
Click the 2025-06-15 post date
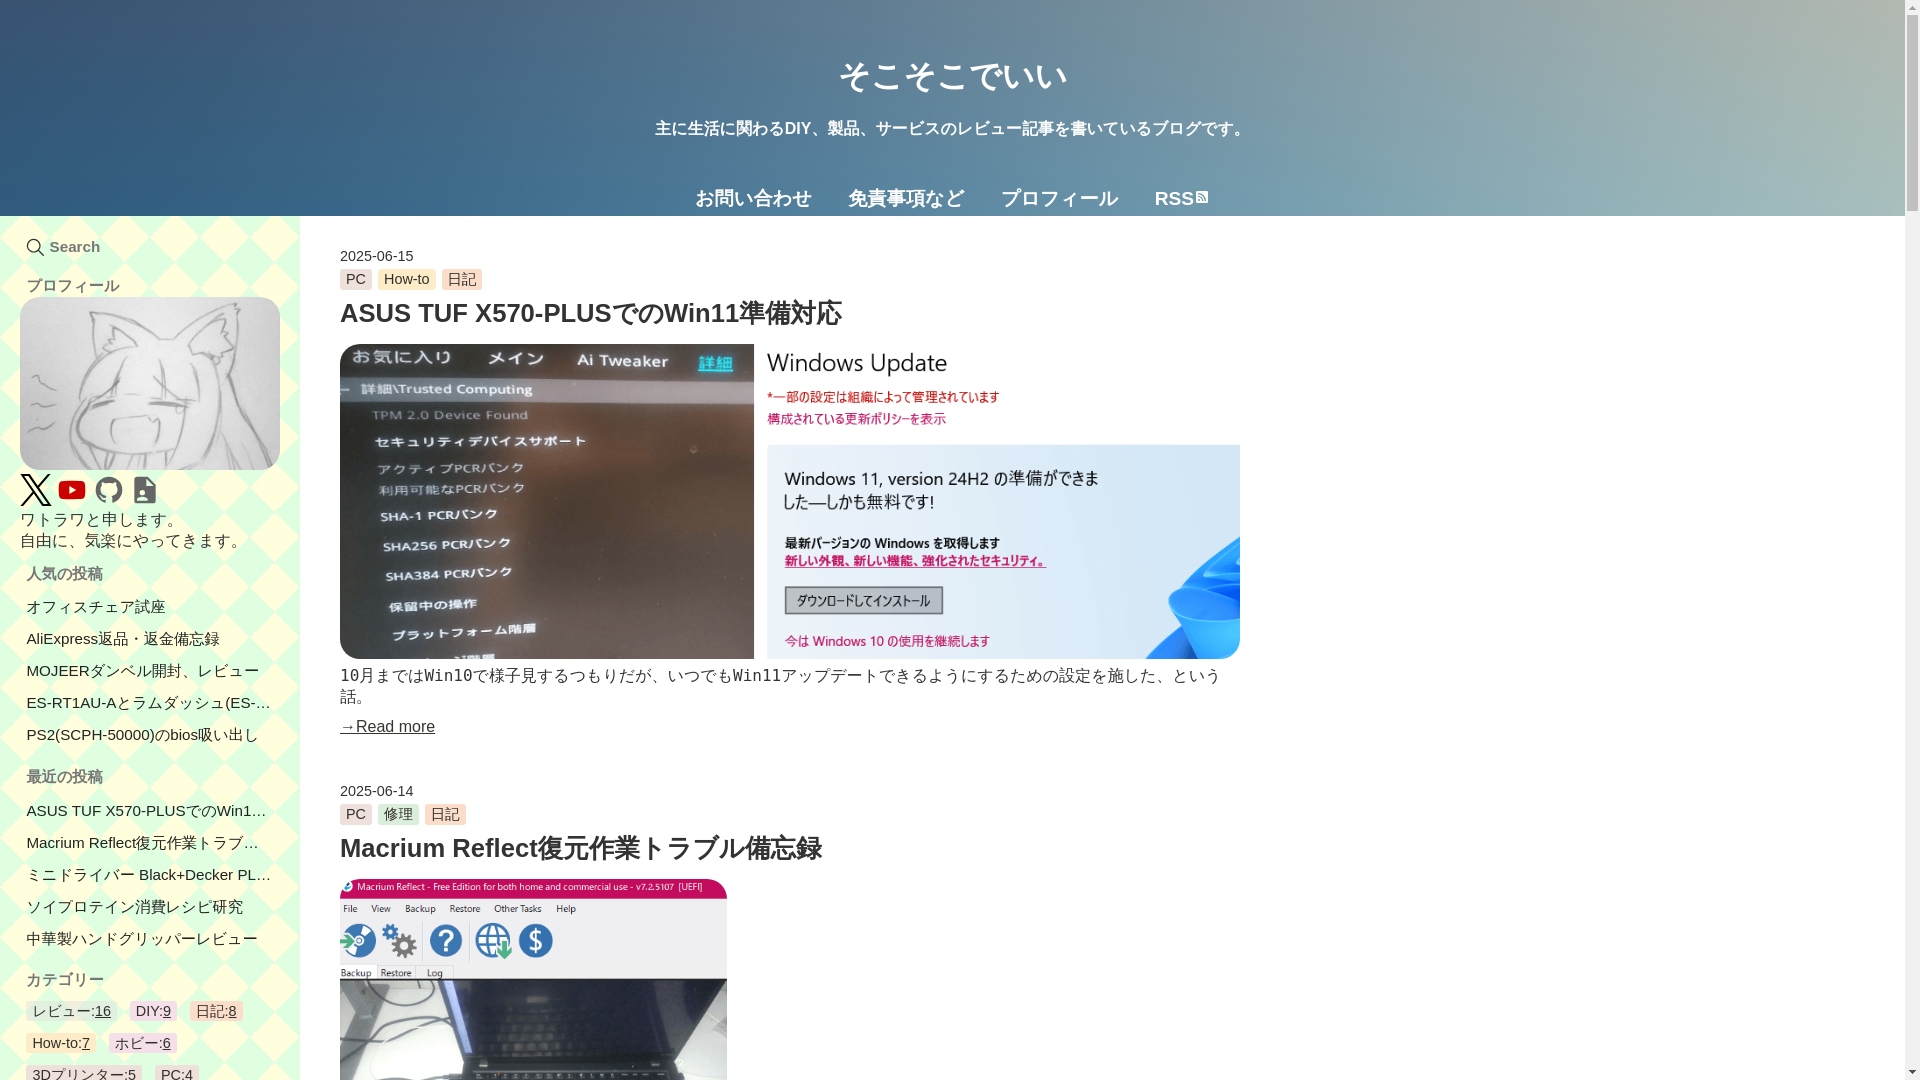pos(377,256)
